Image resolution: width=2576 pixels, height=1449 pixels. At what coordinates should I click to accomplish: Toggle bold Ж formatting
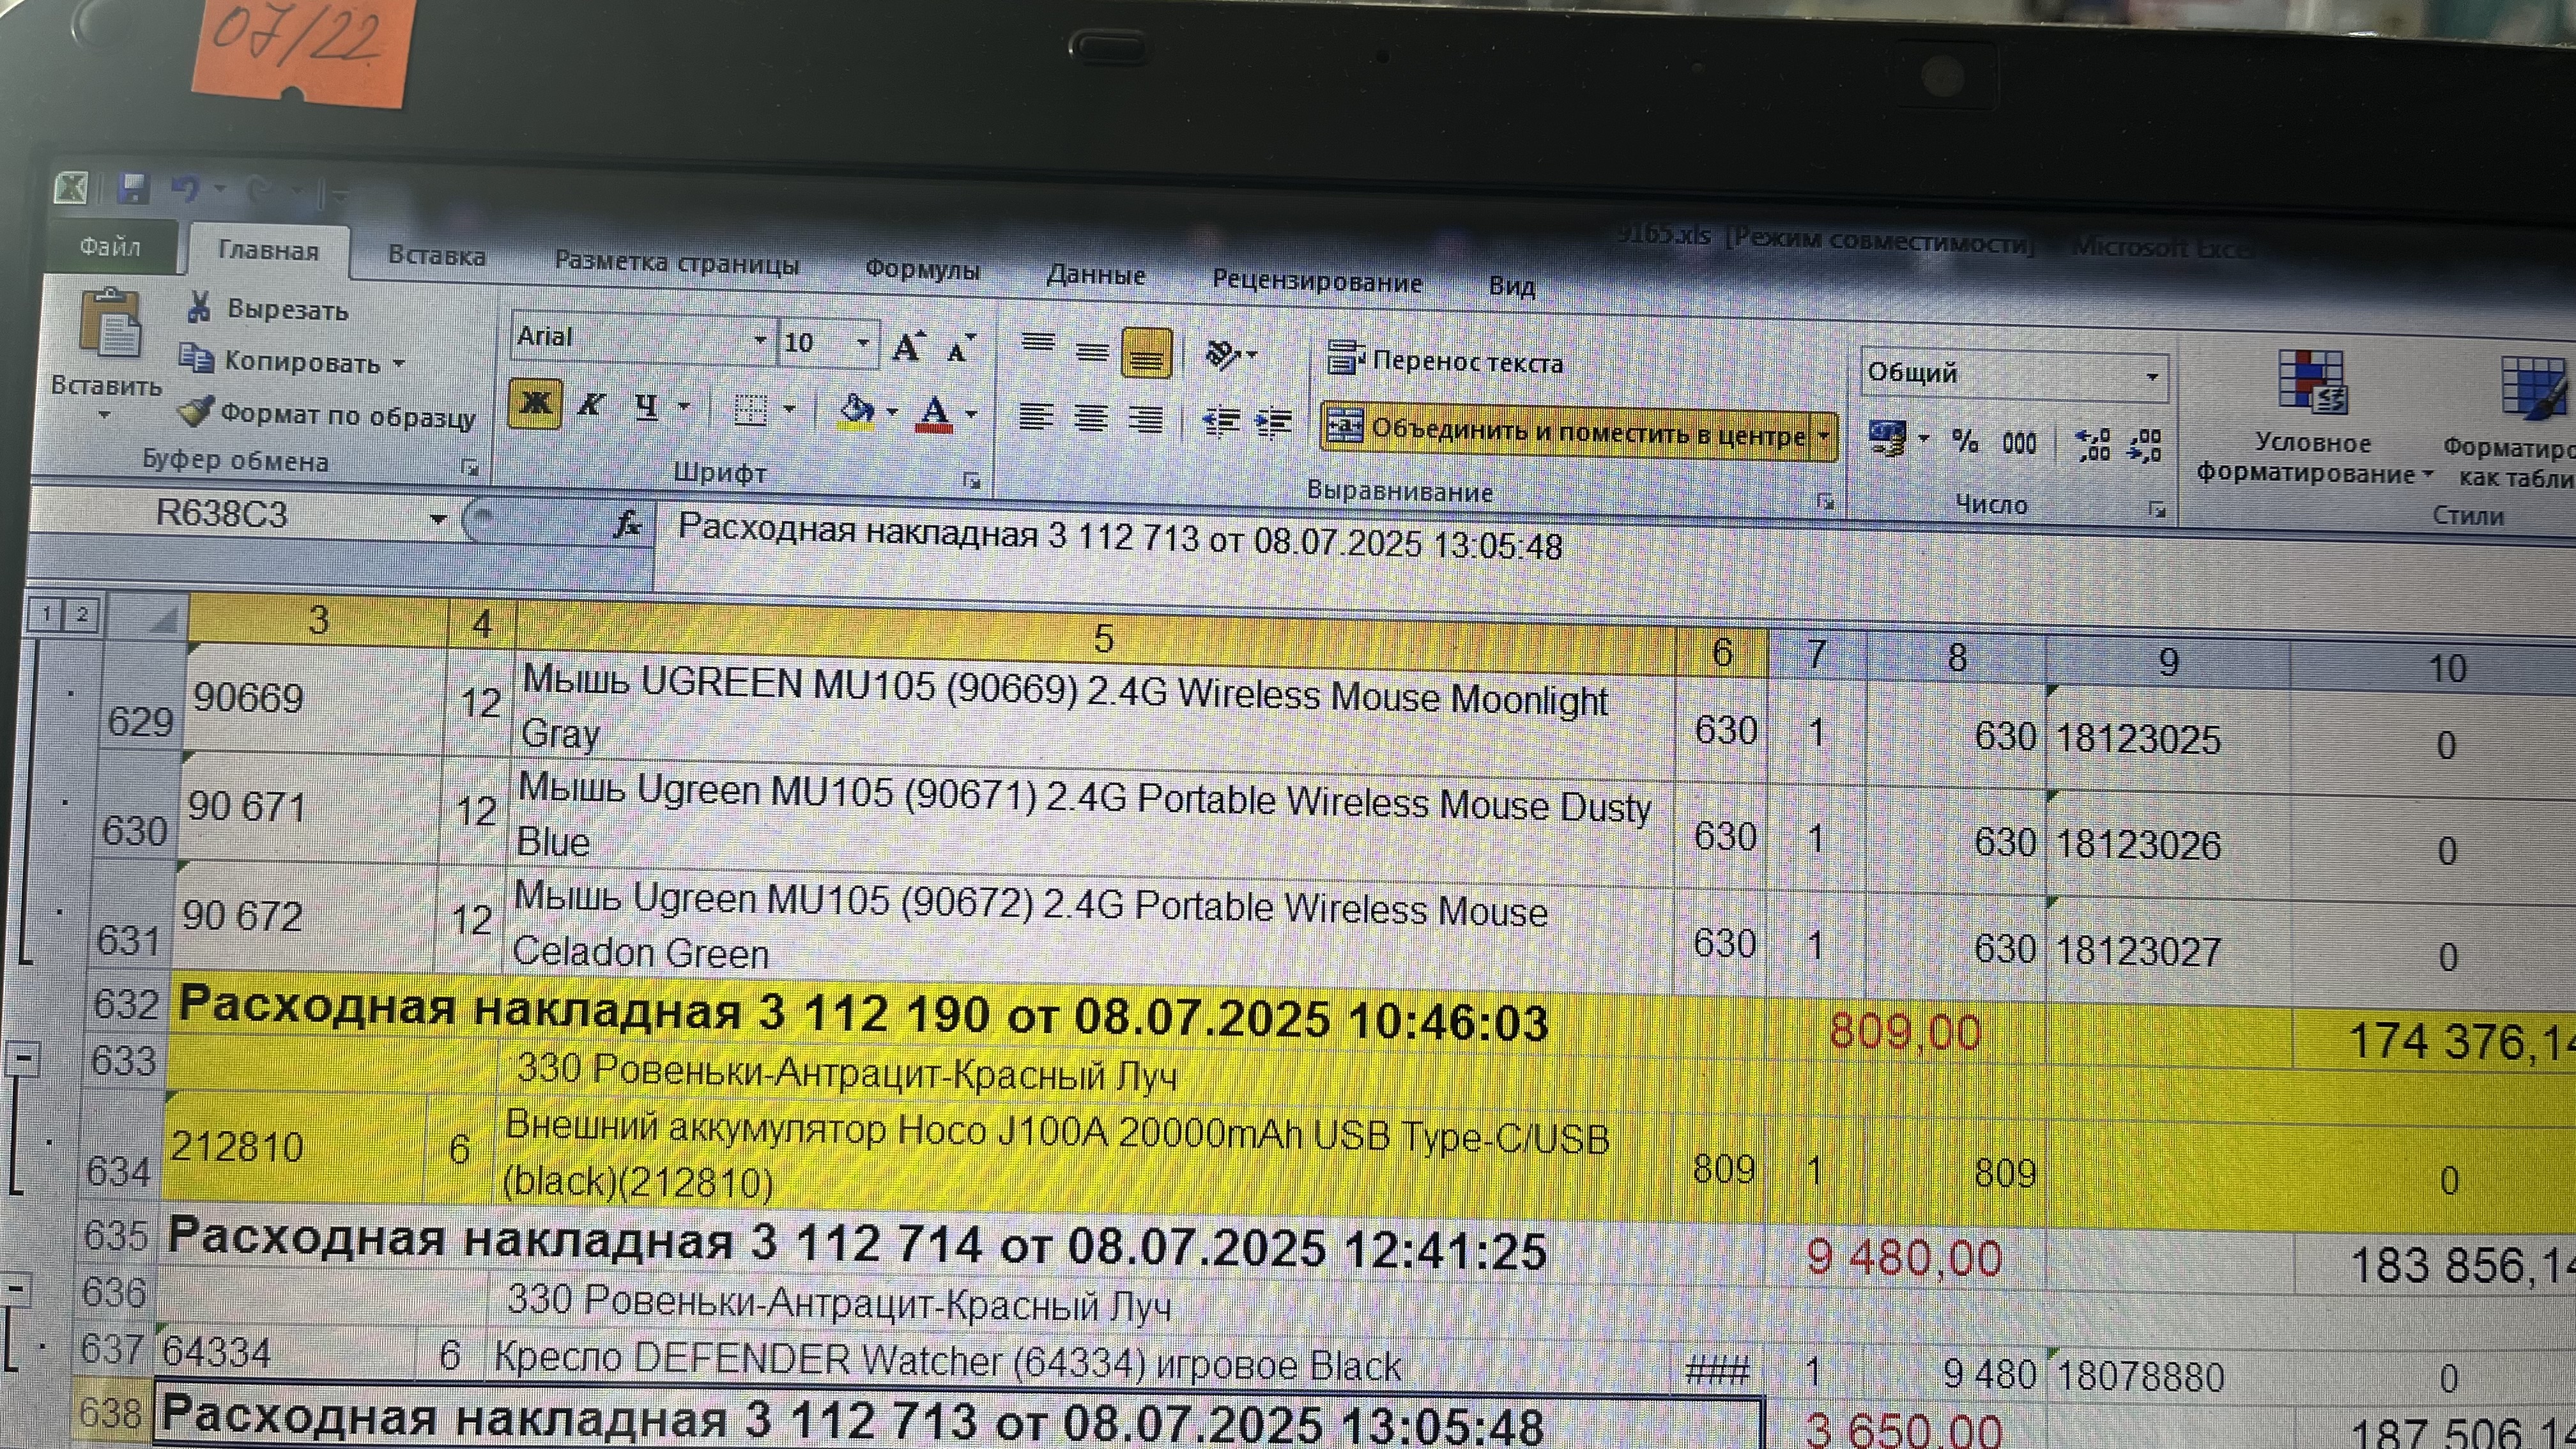(535, 403)
